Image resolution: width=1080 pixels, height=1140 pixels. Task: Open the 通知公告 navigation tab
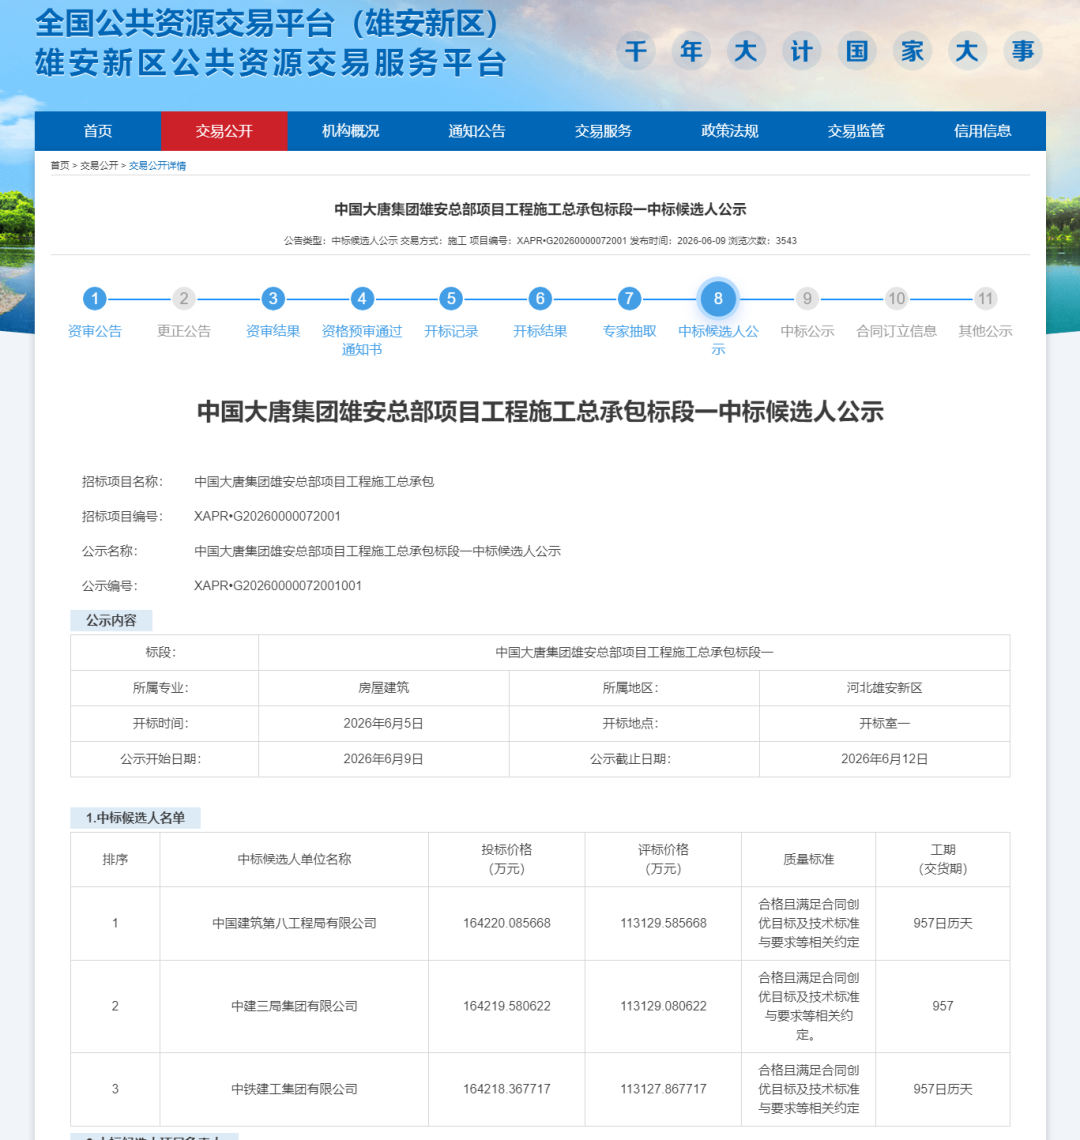[477, 131]
